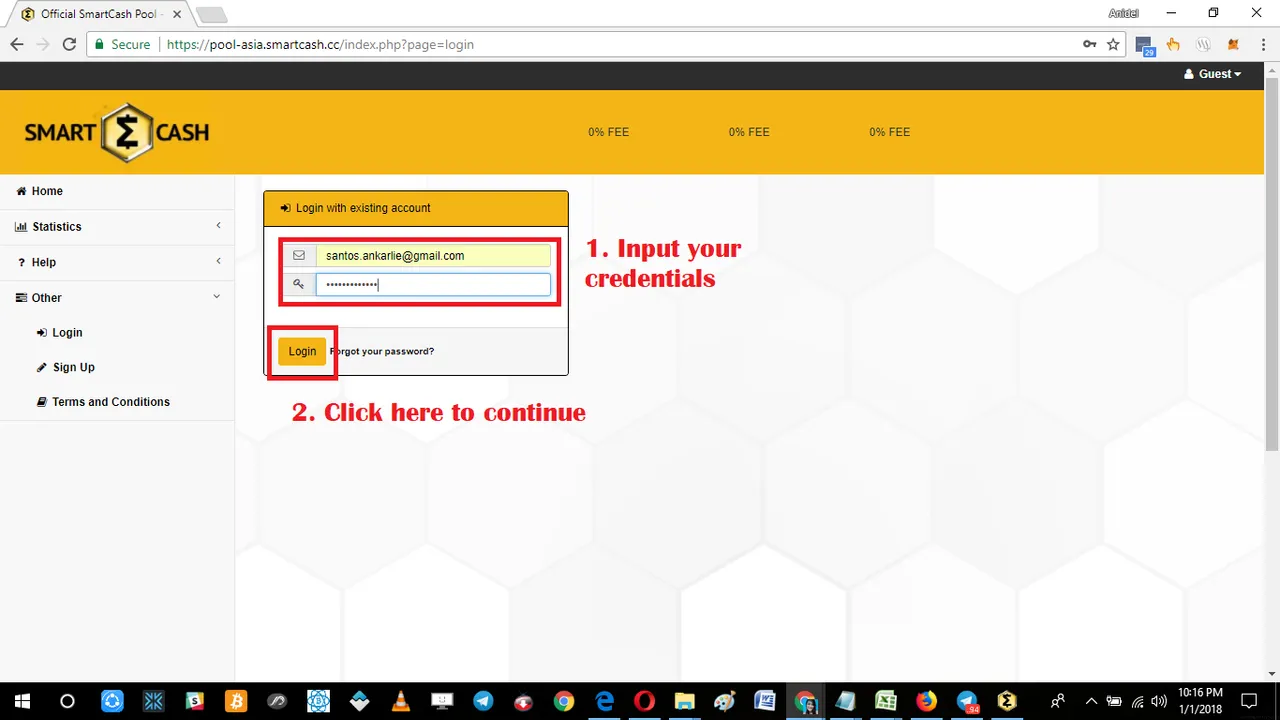Click the SmartCash logo in the header
The height and width of the screenshot is (720, 1280).
pyautogui.click(x=117, y=132)
